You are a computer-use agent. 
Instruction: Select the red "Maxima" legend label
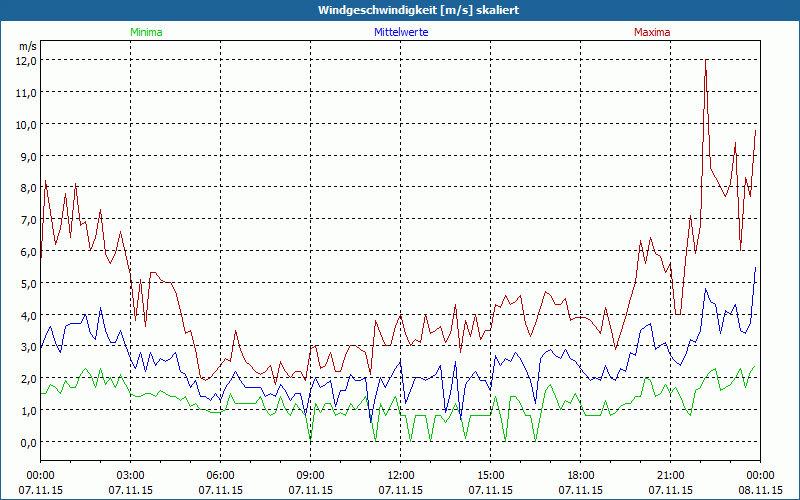point(651,32)
